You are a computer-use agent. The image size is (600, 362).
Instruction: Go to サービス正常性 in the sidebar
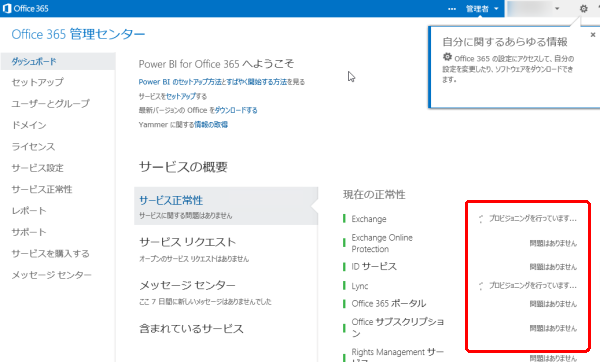42,189
